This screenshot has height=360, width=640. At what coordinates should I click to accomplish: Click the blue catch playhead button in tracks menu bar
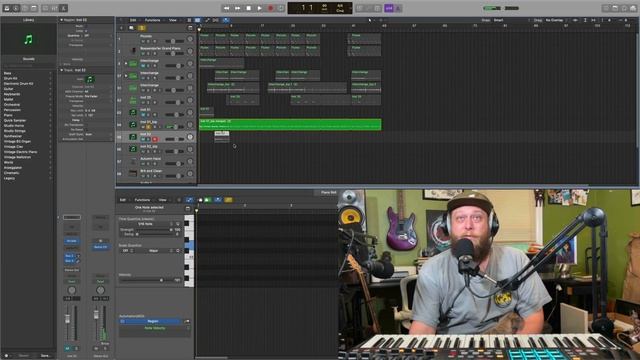(226, 20)
